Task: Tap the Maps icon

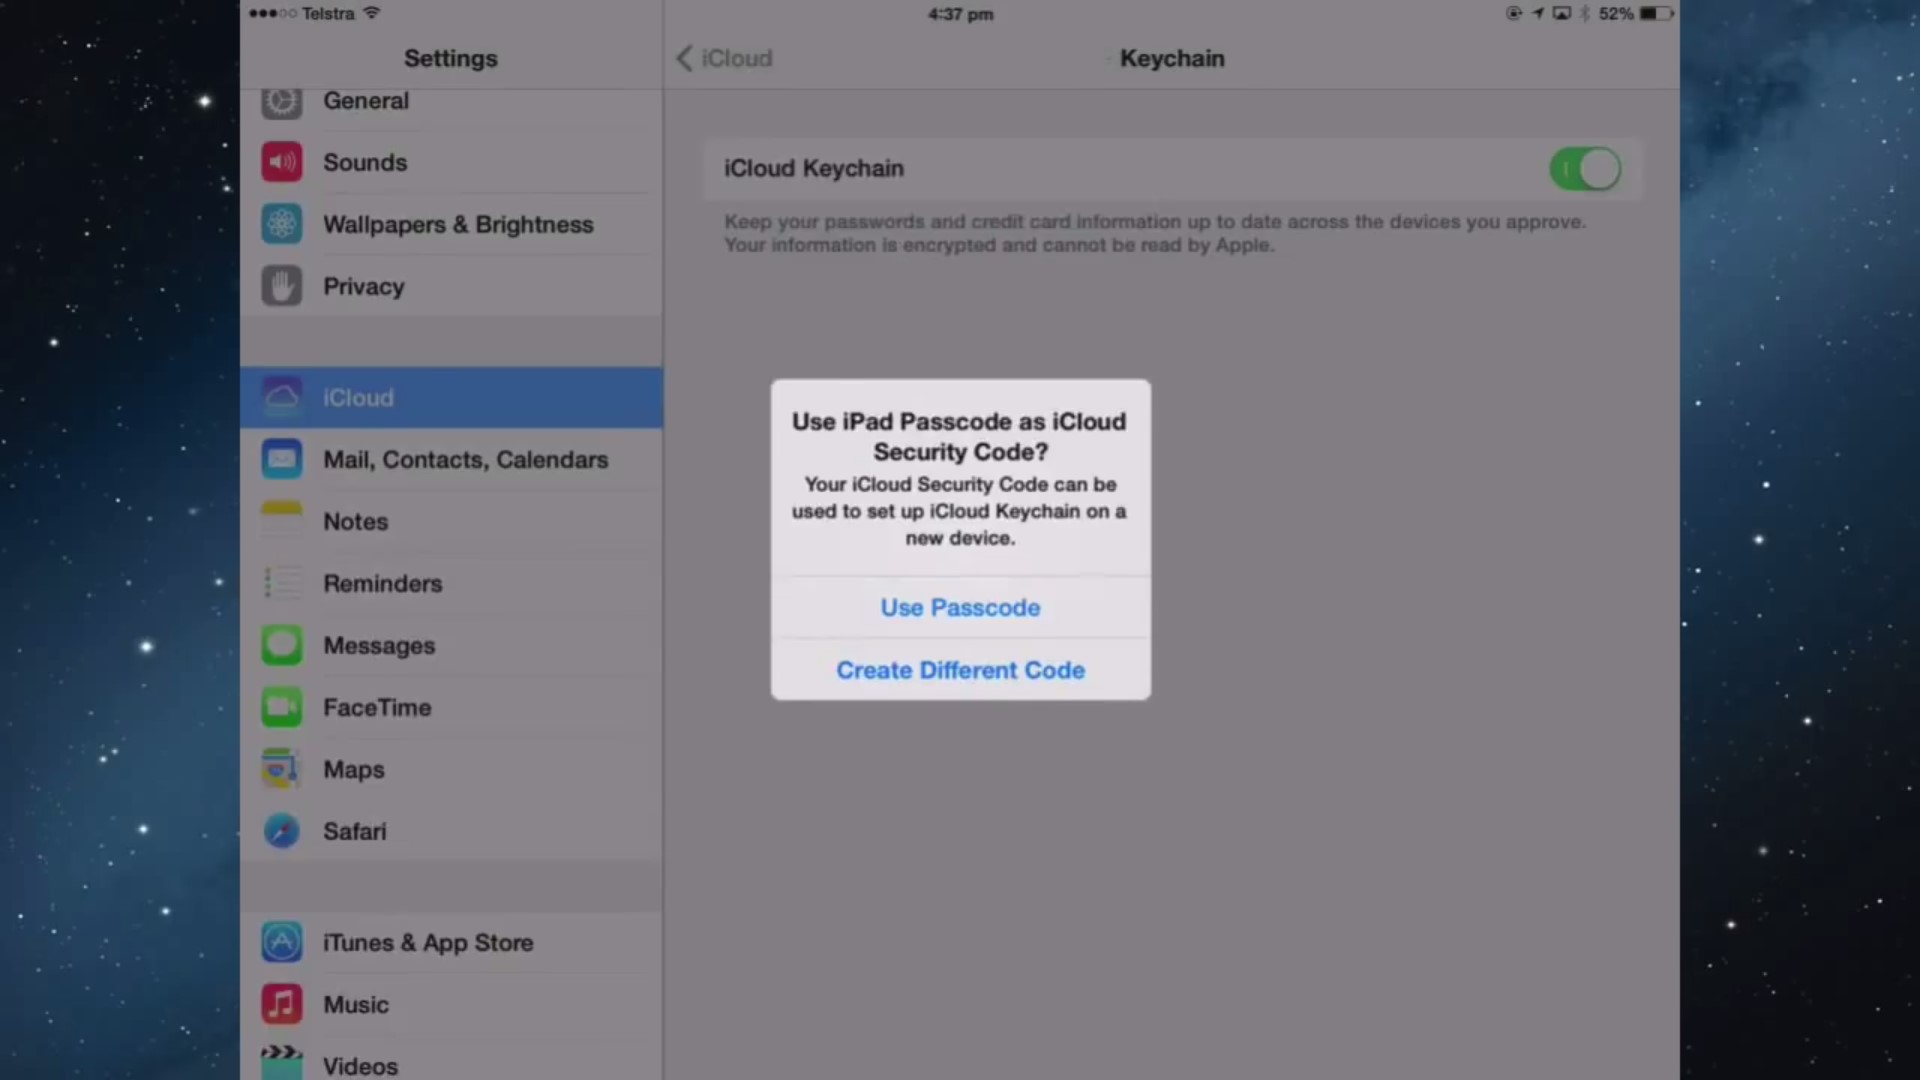Action: point(282,769)
